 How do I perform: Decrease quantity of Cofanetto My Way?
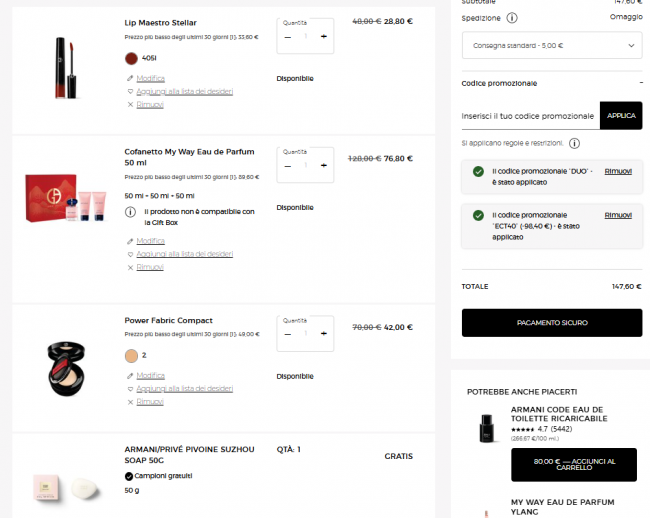288,166
